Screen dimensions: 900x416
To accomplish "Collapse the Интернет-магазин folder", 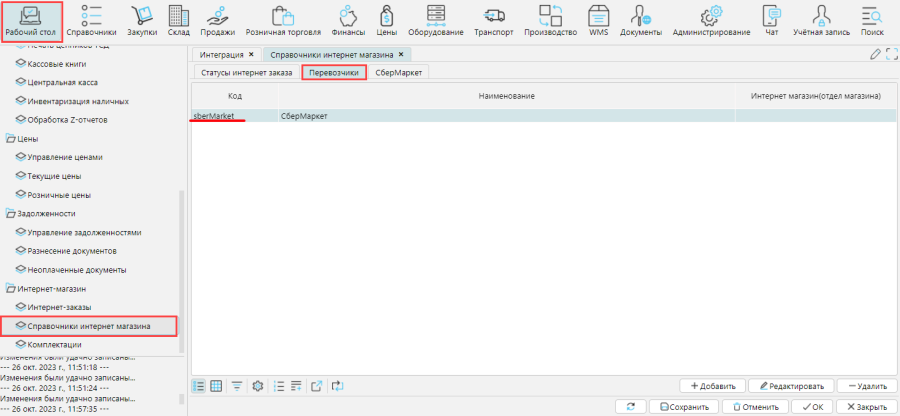I will [x=11, y=288].
